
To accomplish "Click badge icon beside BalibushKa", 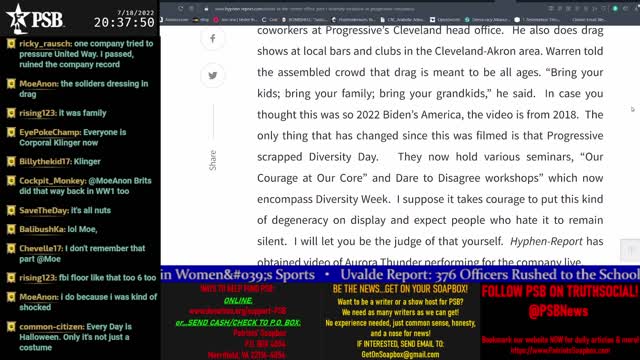I will (x=11, y=229).
